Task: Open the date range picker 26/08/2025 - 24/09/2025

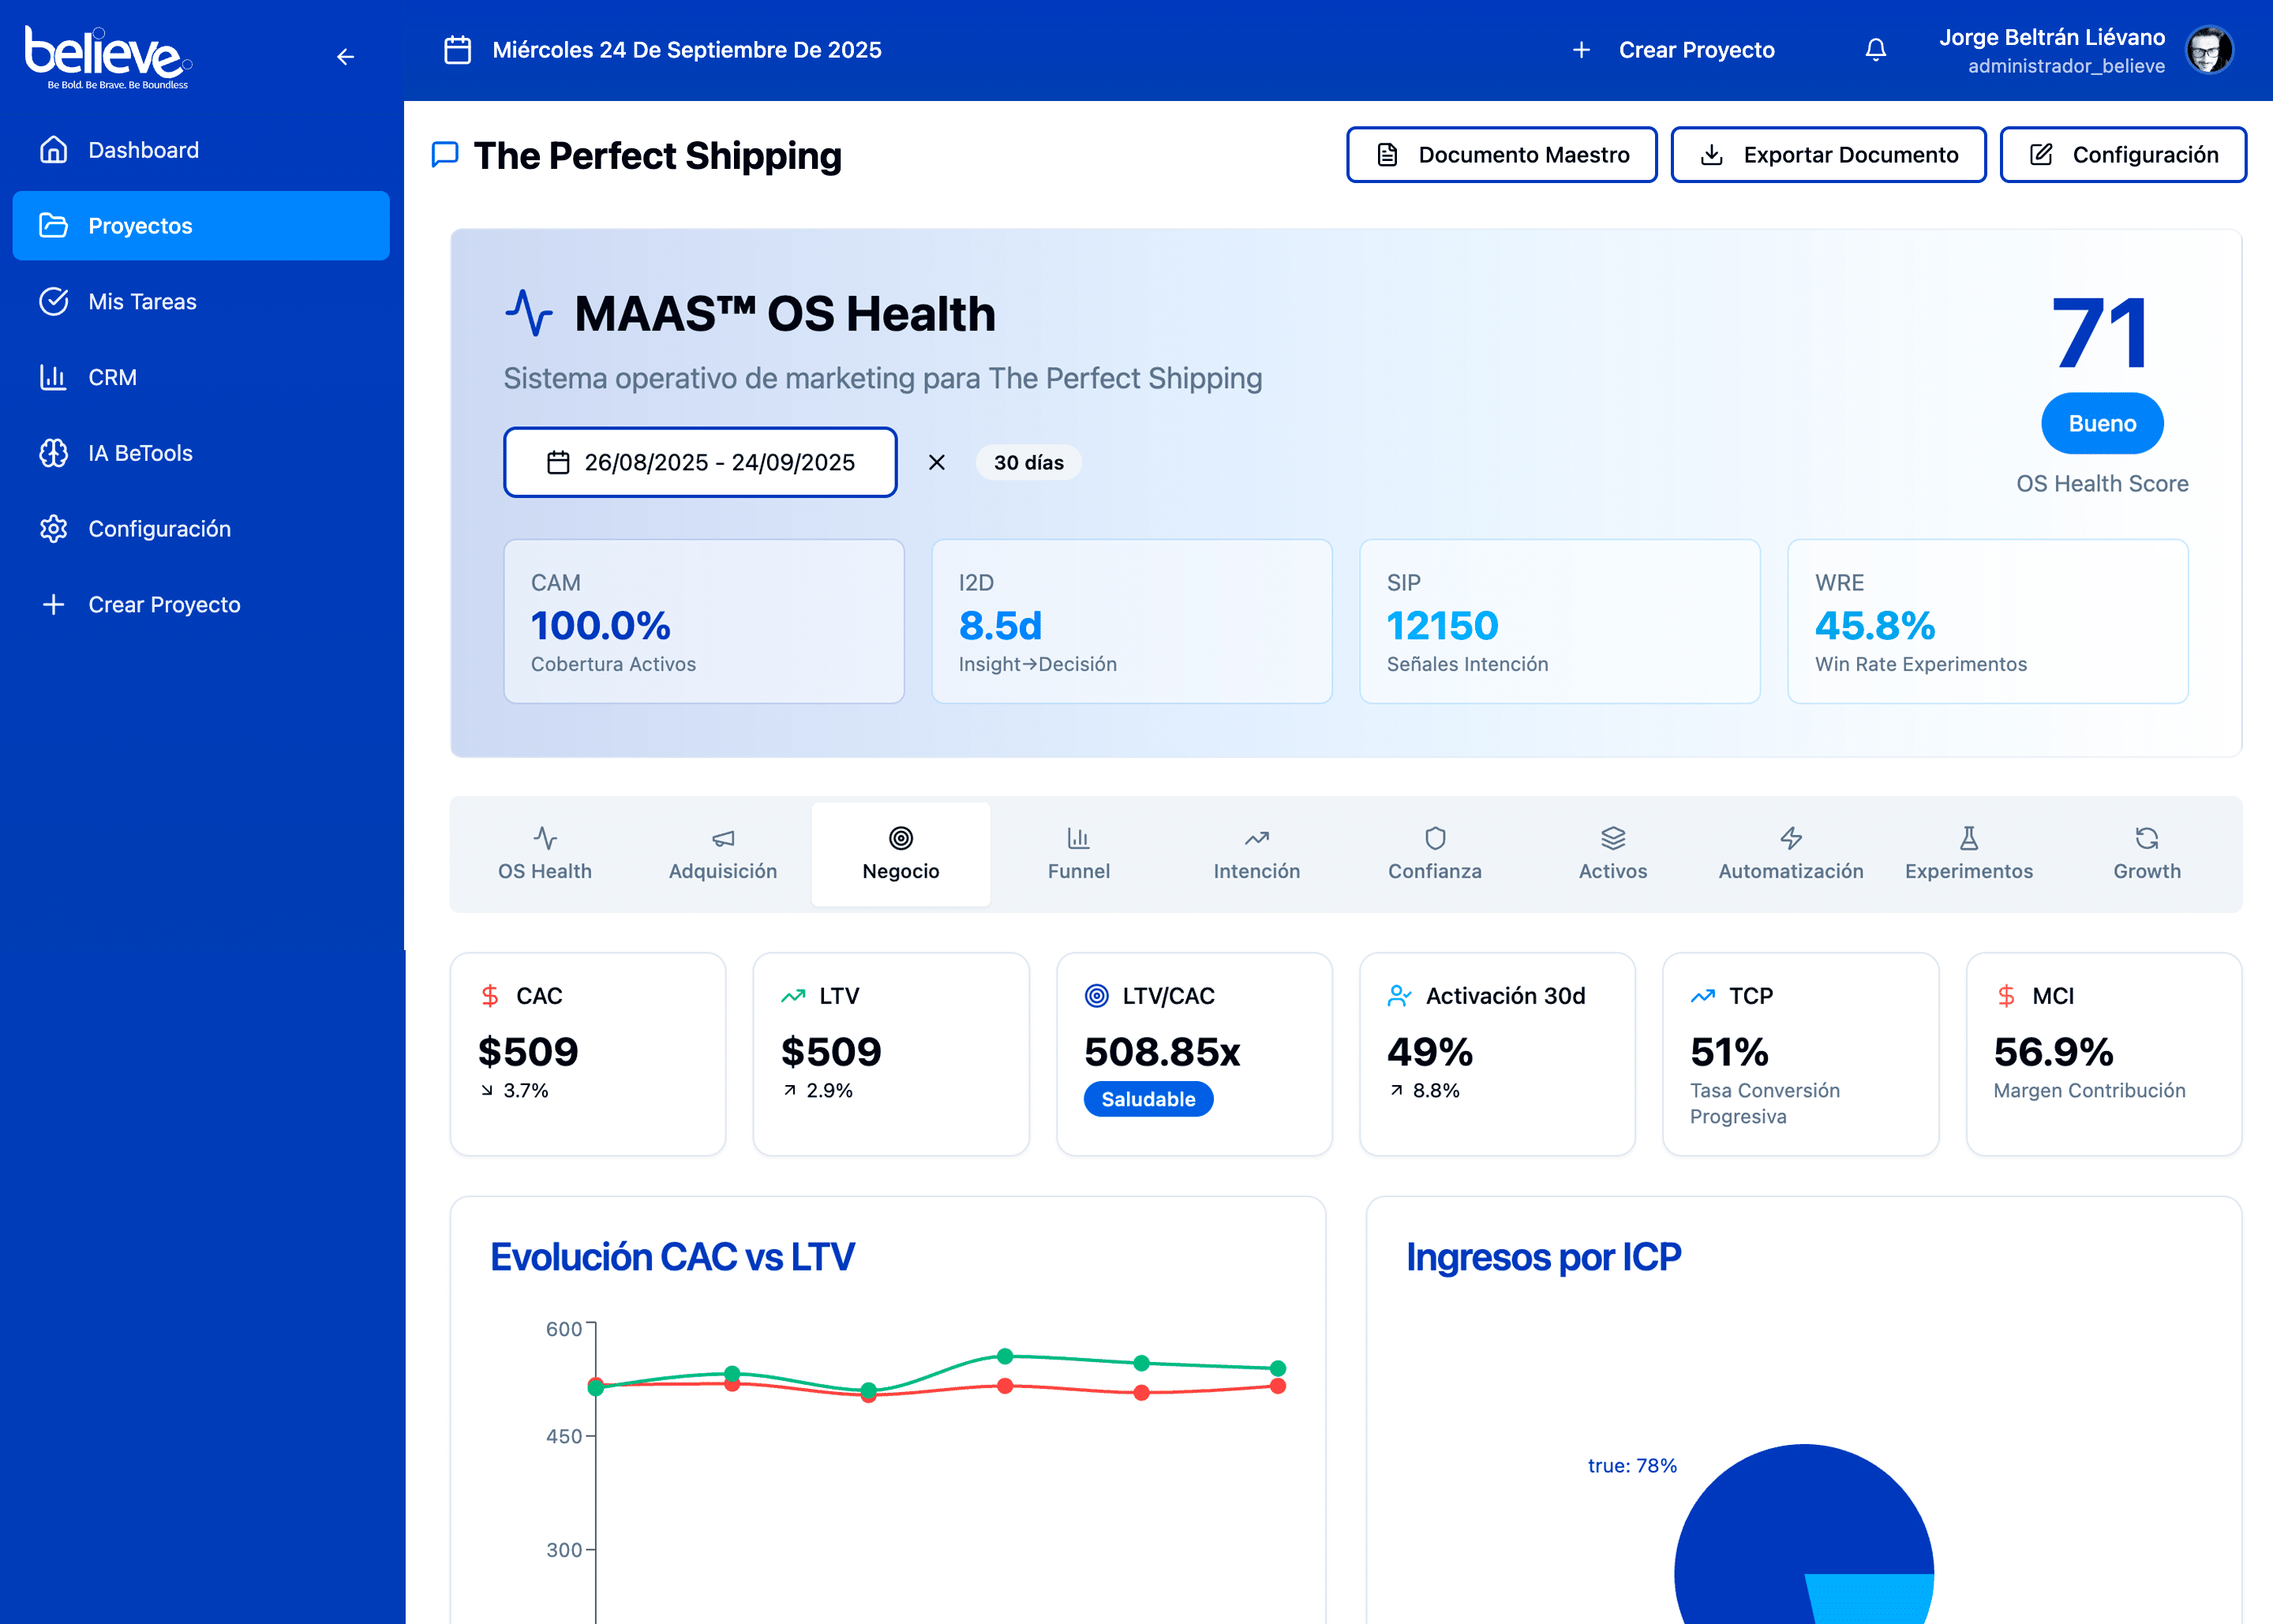Action: pyautogui.click(x=700, y=462)
